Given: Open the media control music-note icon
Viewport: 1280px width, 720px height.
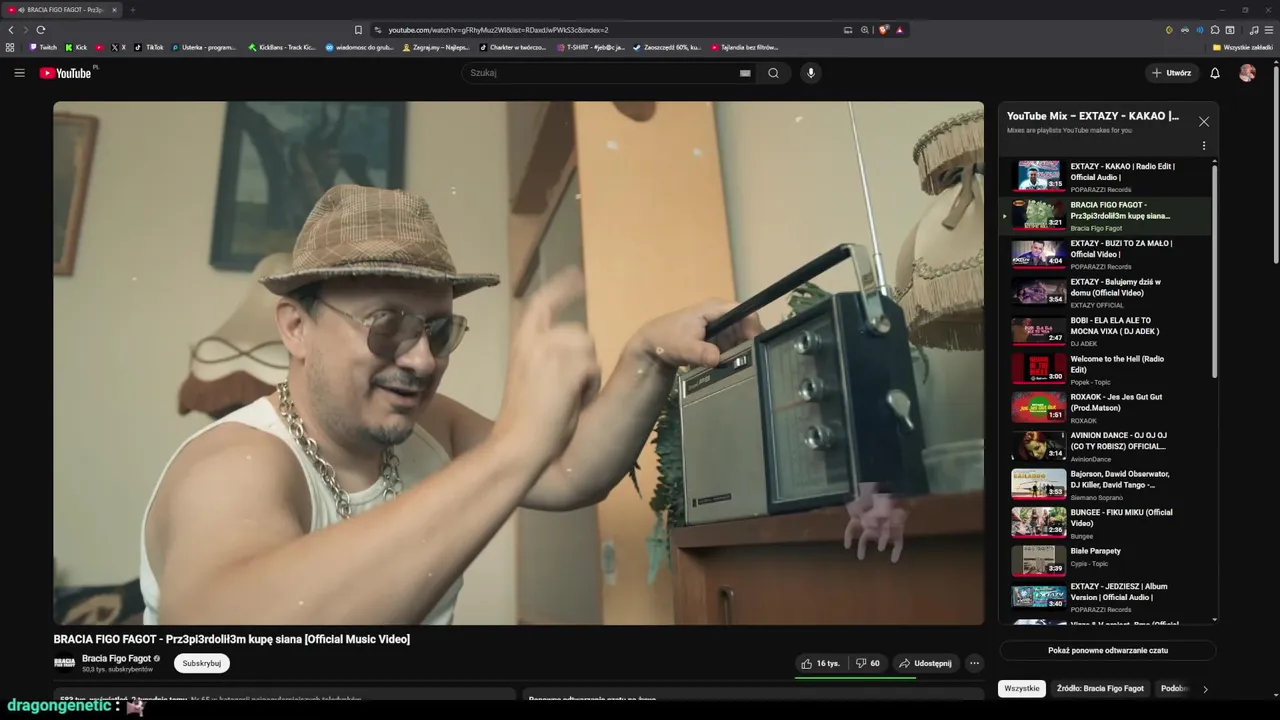Looking at the screenshot, I should coord(1254,30).
